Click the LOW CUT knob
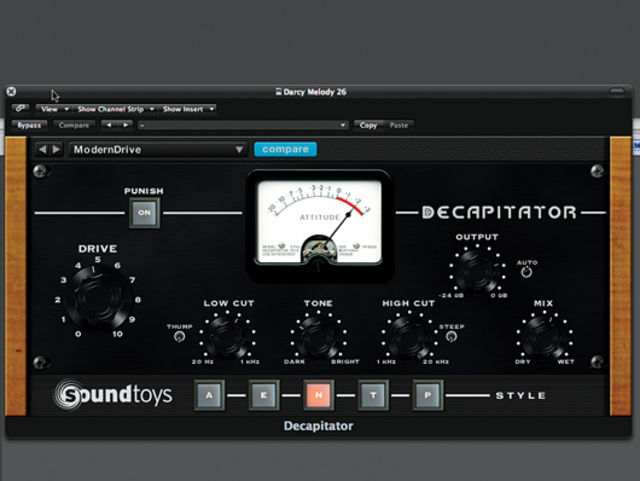640x481 pixels. click(228, 337)
